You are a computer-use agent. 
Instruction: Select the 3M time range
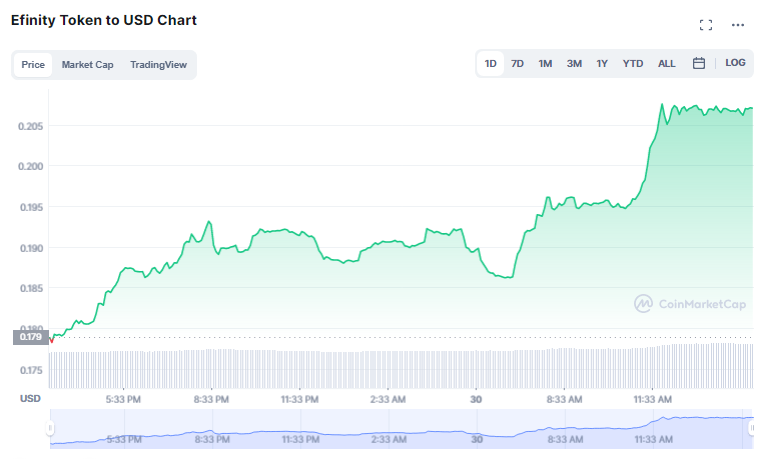point(574,63)
